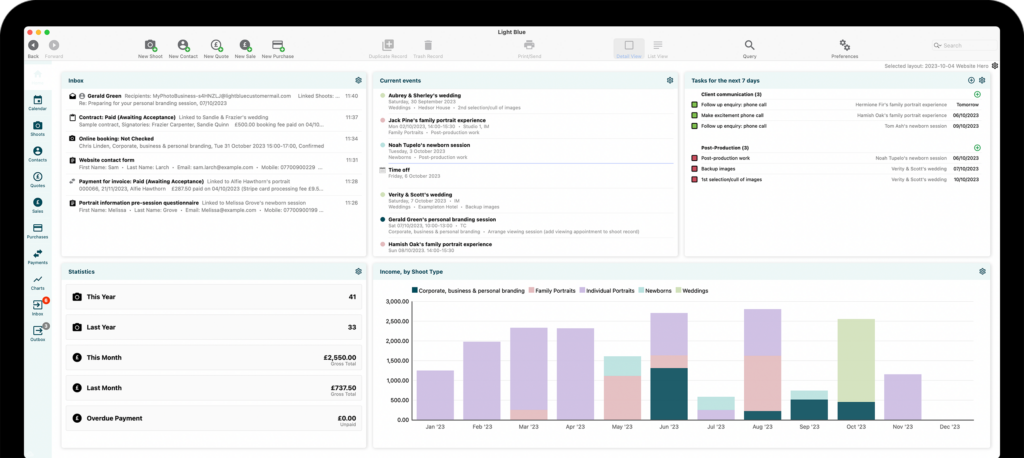1024x458 pixels.
Task: Click the Jan '23 income bar
Action: point(435,395)
